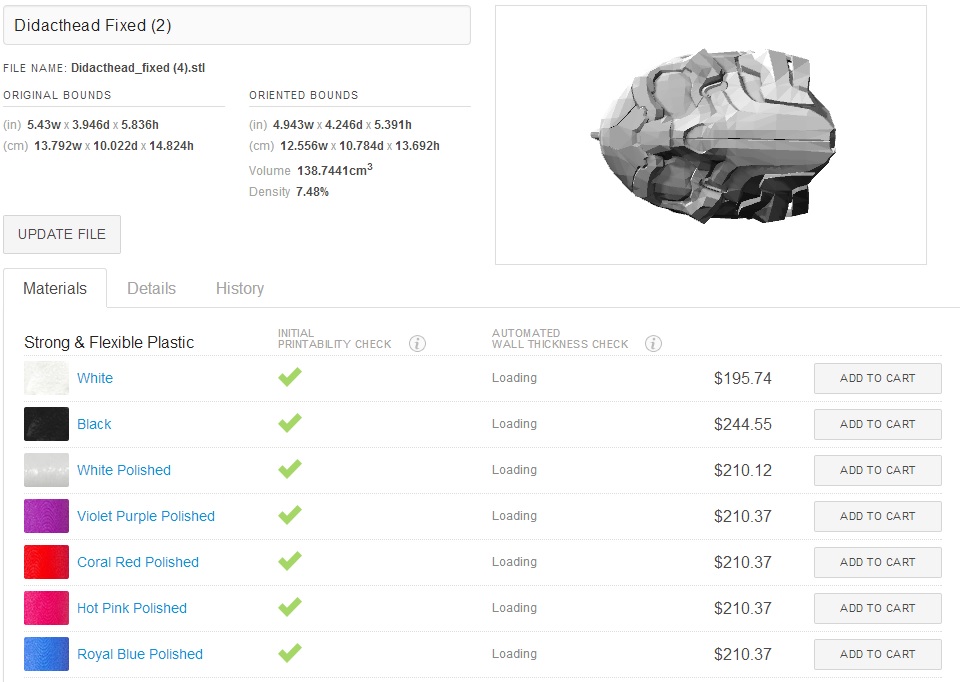Screen dimensions: 960x682
Task: Add White material to cart
Action: tap(877, 378)
